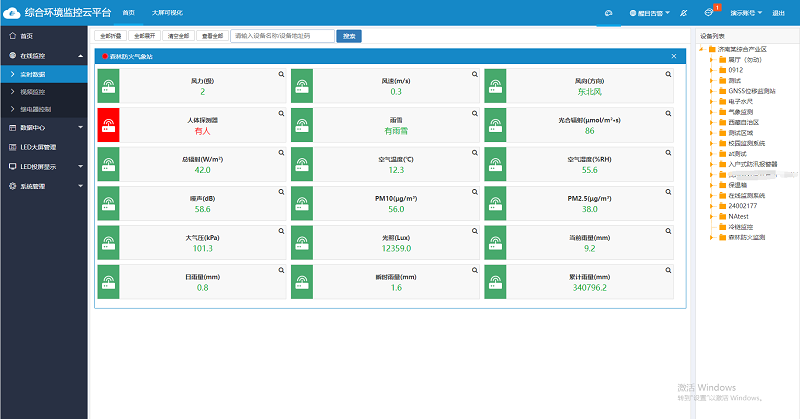Click the dashboard gauge icon in header
800x419 pixels.
tap(608, 13)
